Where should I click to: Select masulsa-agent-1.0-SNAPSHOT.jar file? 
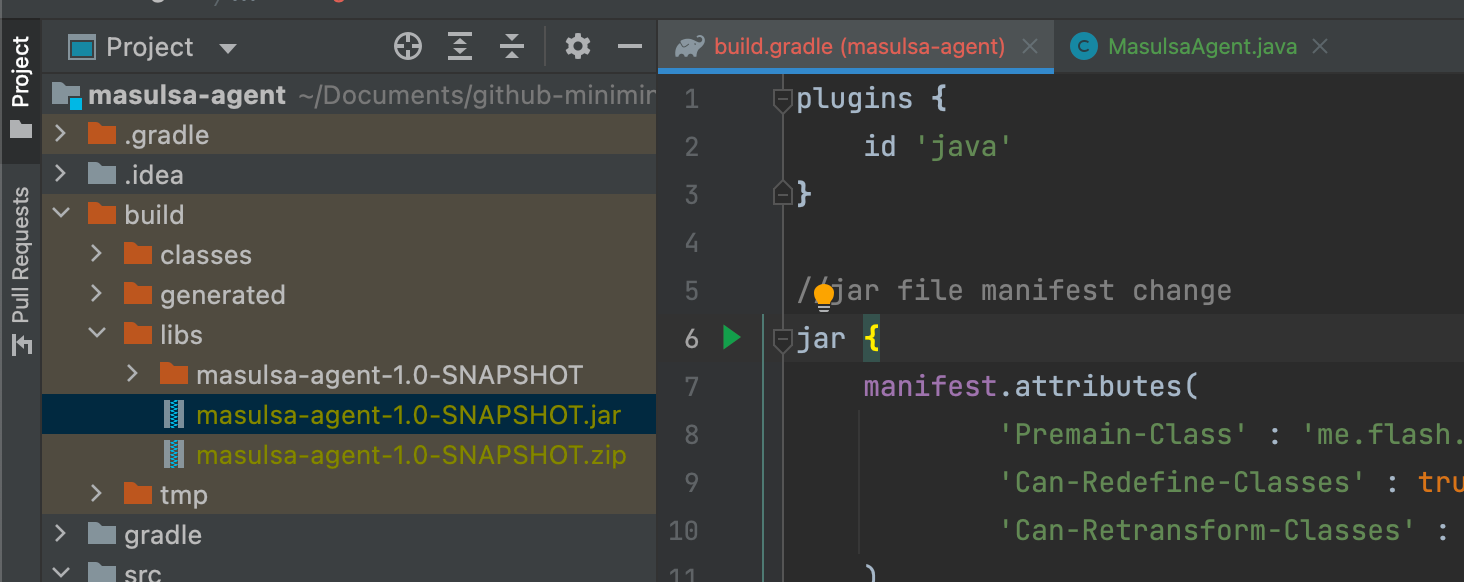[x=349, y=414]
